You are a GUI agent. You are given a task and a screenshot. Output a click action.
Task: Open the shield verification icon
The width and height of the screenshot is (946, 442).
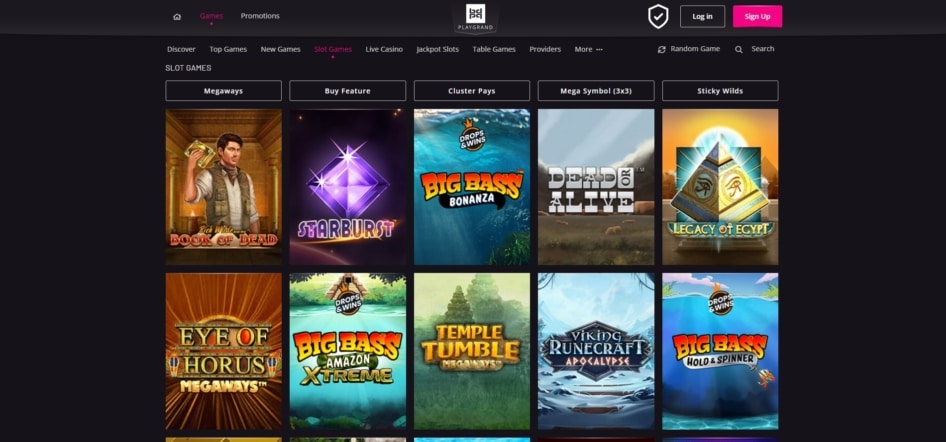click(658, 16)
